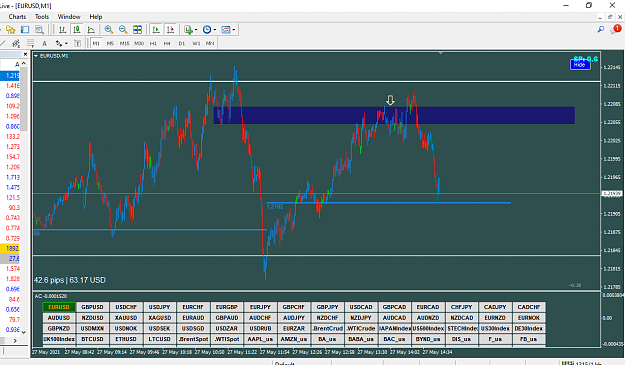The width and height of the screenshot is (625, 365).
Task: Open the chart templates icon
Action: tap(226, 29)
